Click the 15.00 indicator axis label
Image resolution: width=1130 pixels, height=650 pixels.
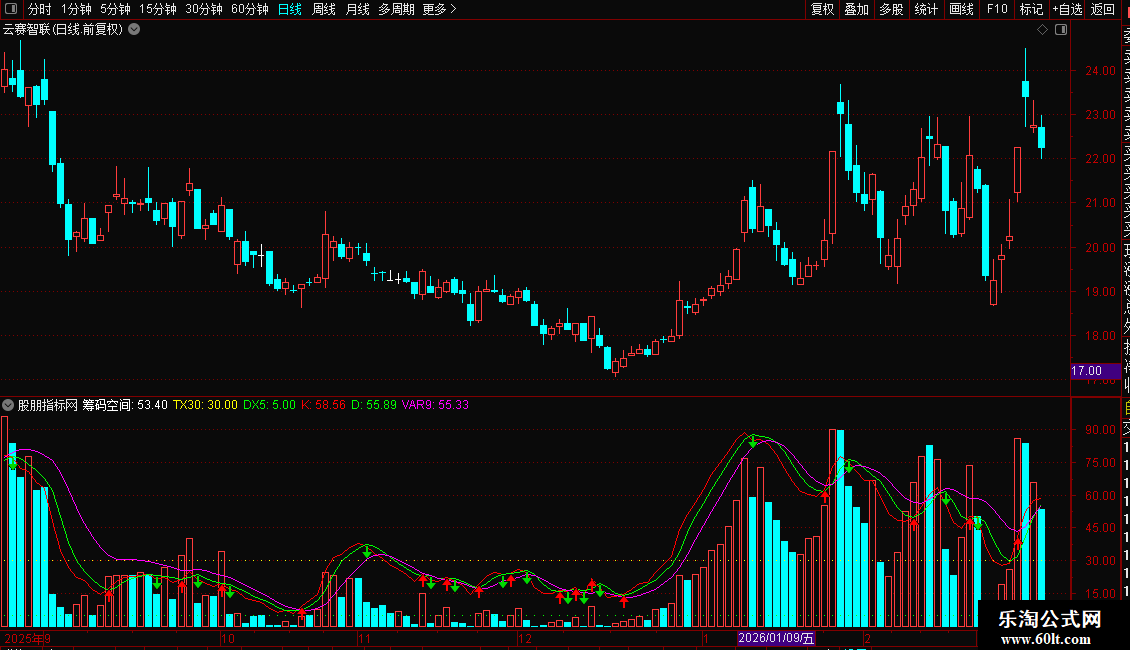point(1100,594)
